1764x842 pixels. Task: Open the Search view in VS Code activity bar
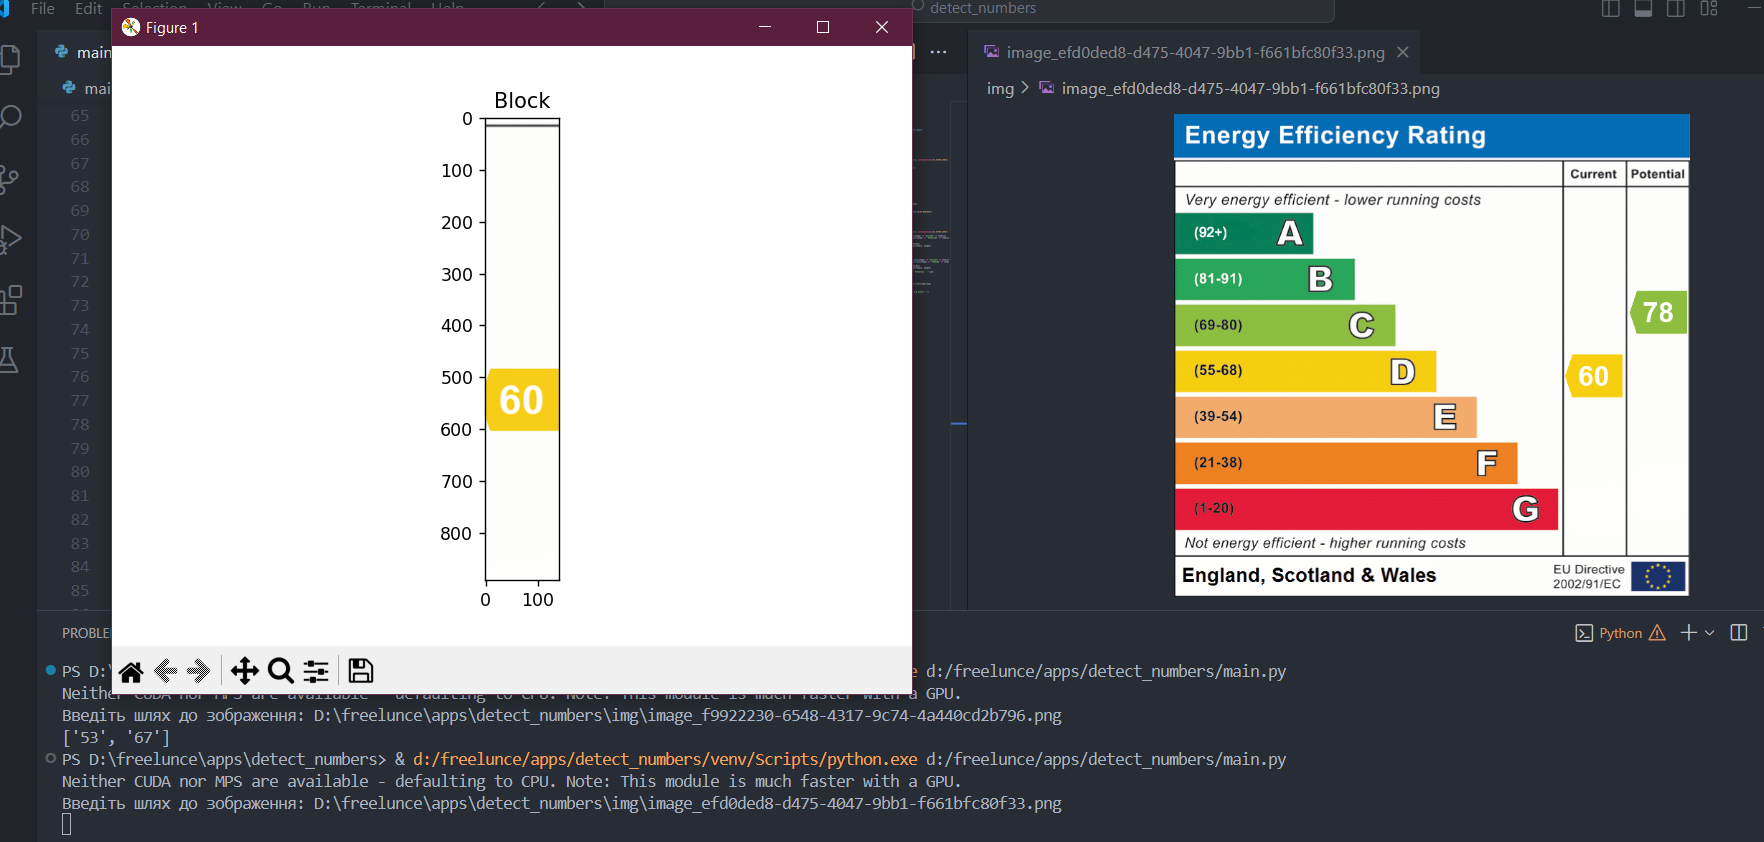(x=10, y=118)
